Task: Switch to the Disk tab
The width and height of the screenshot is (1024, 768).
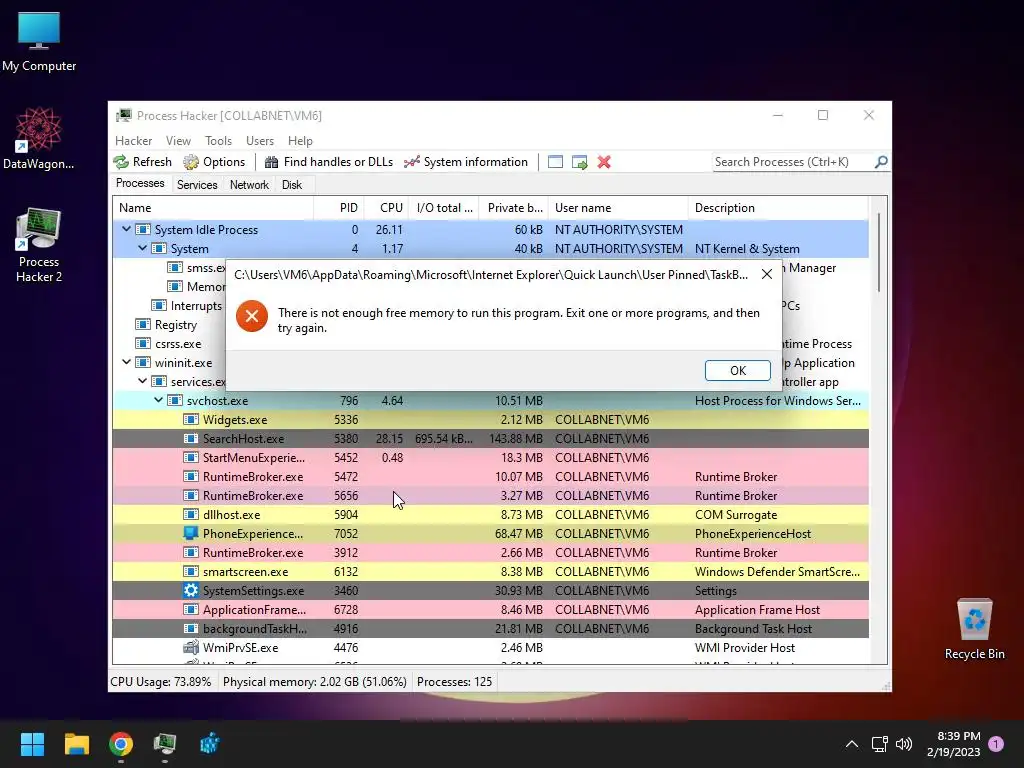Action: pos(291,185)
